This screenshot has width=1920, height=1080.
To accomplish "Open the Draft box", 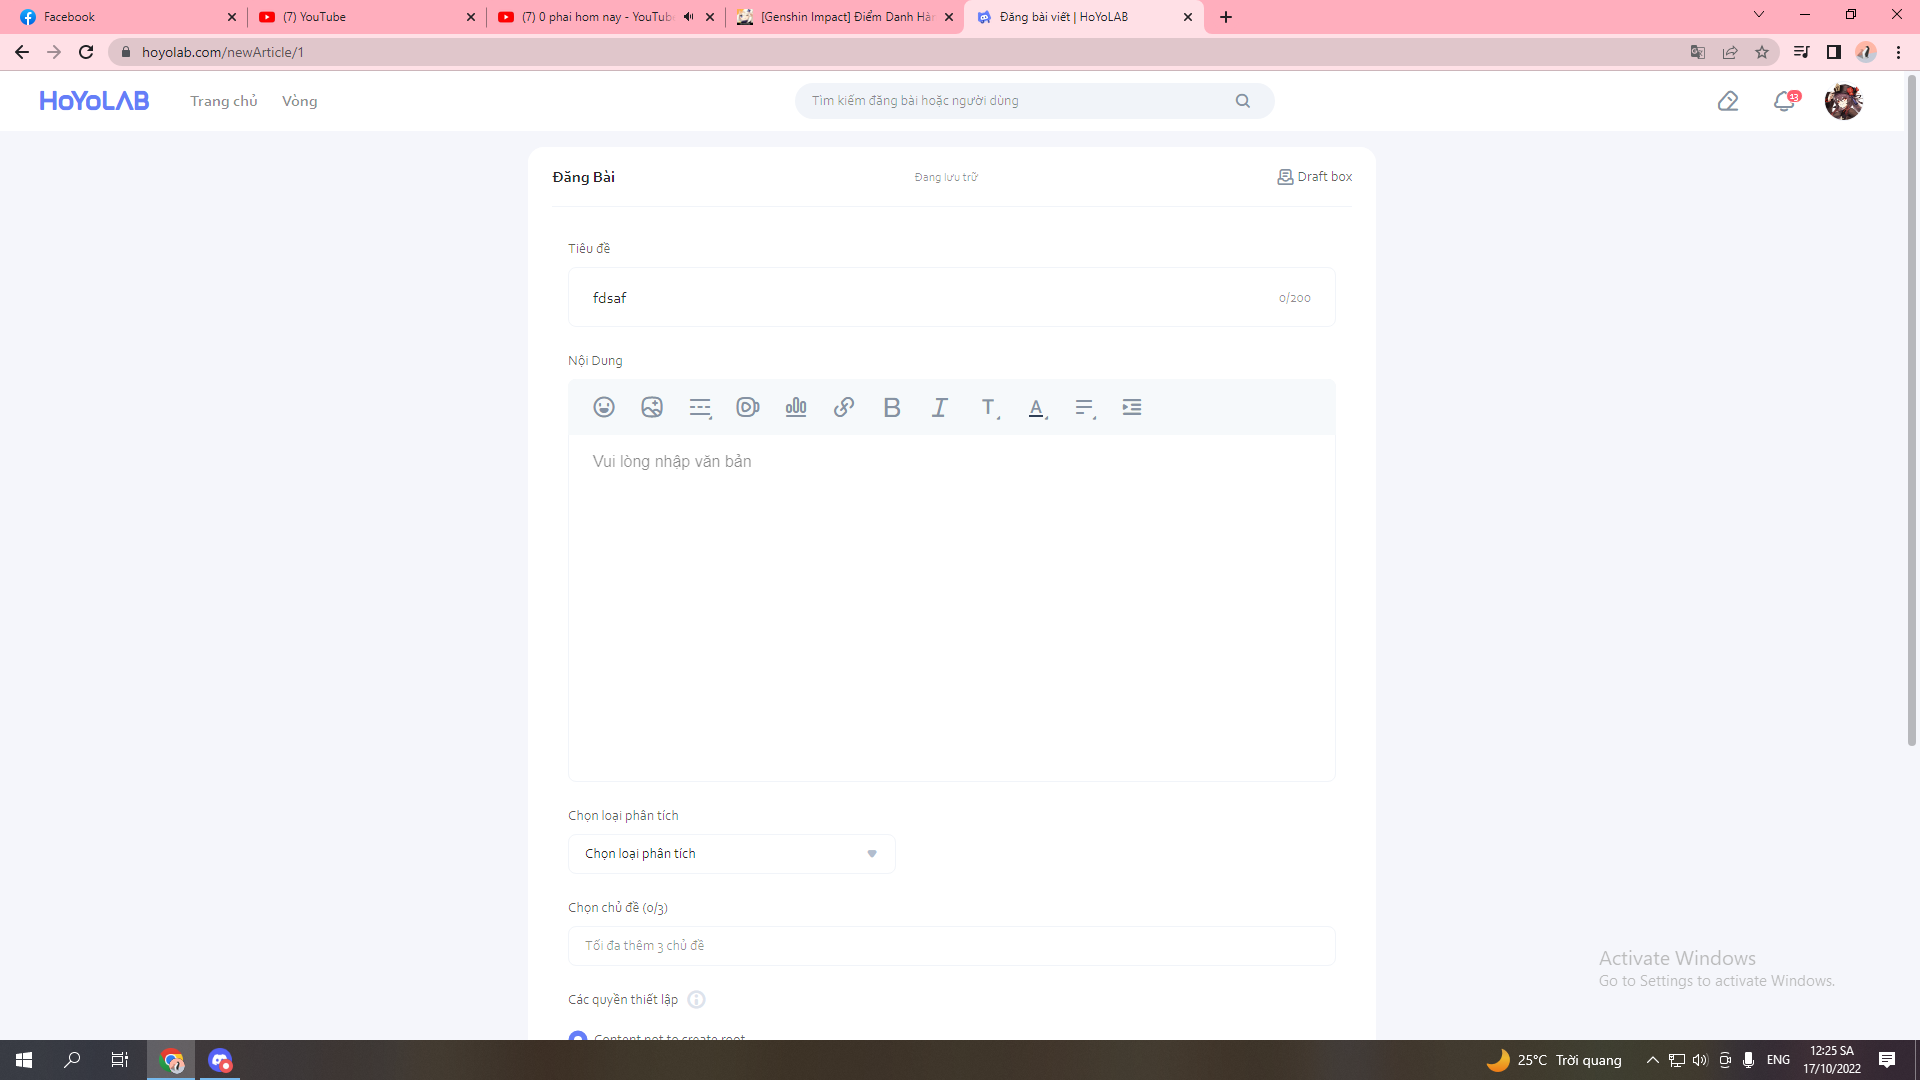I will pos(1315,177).
